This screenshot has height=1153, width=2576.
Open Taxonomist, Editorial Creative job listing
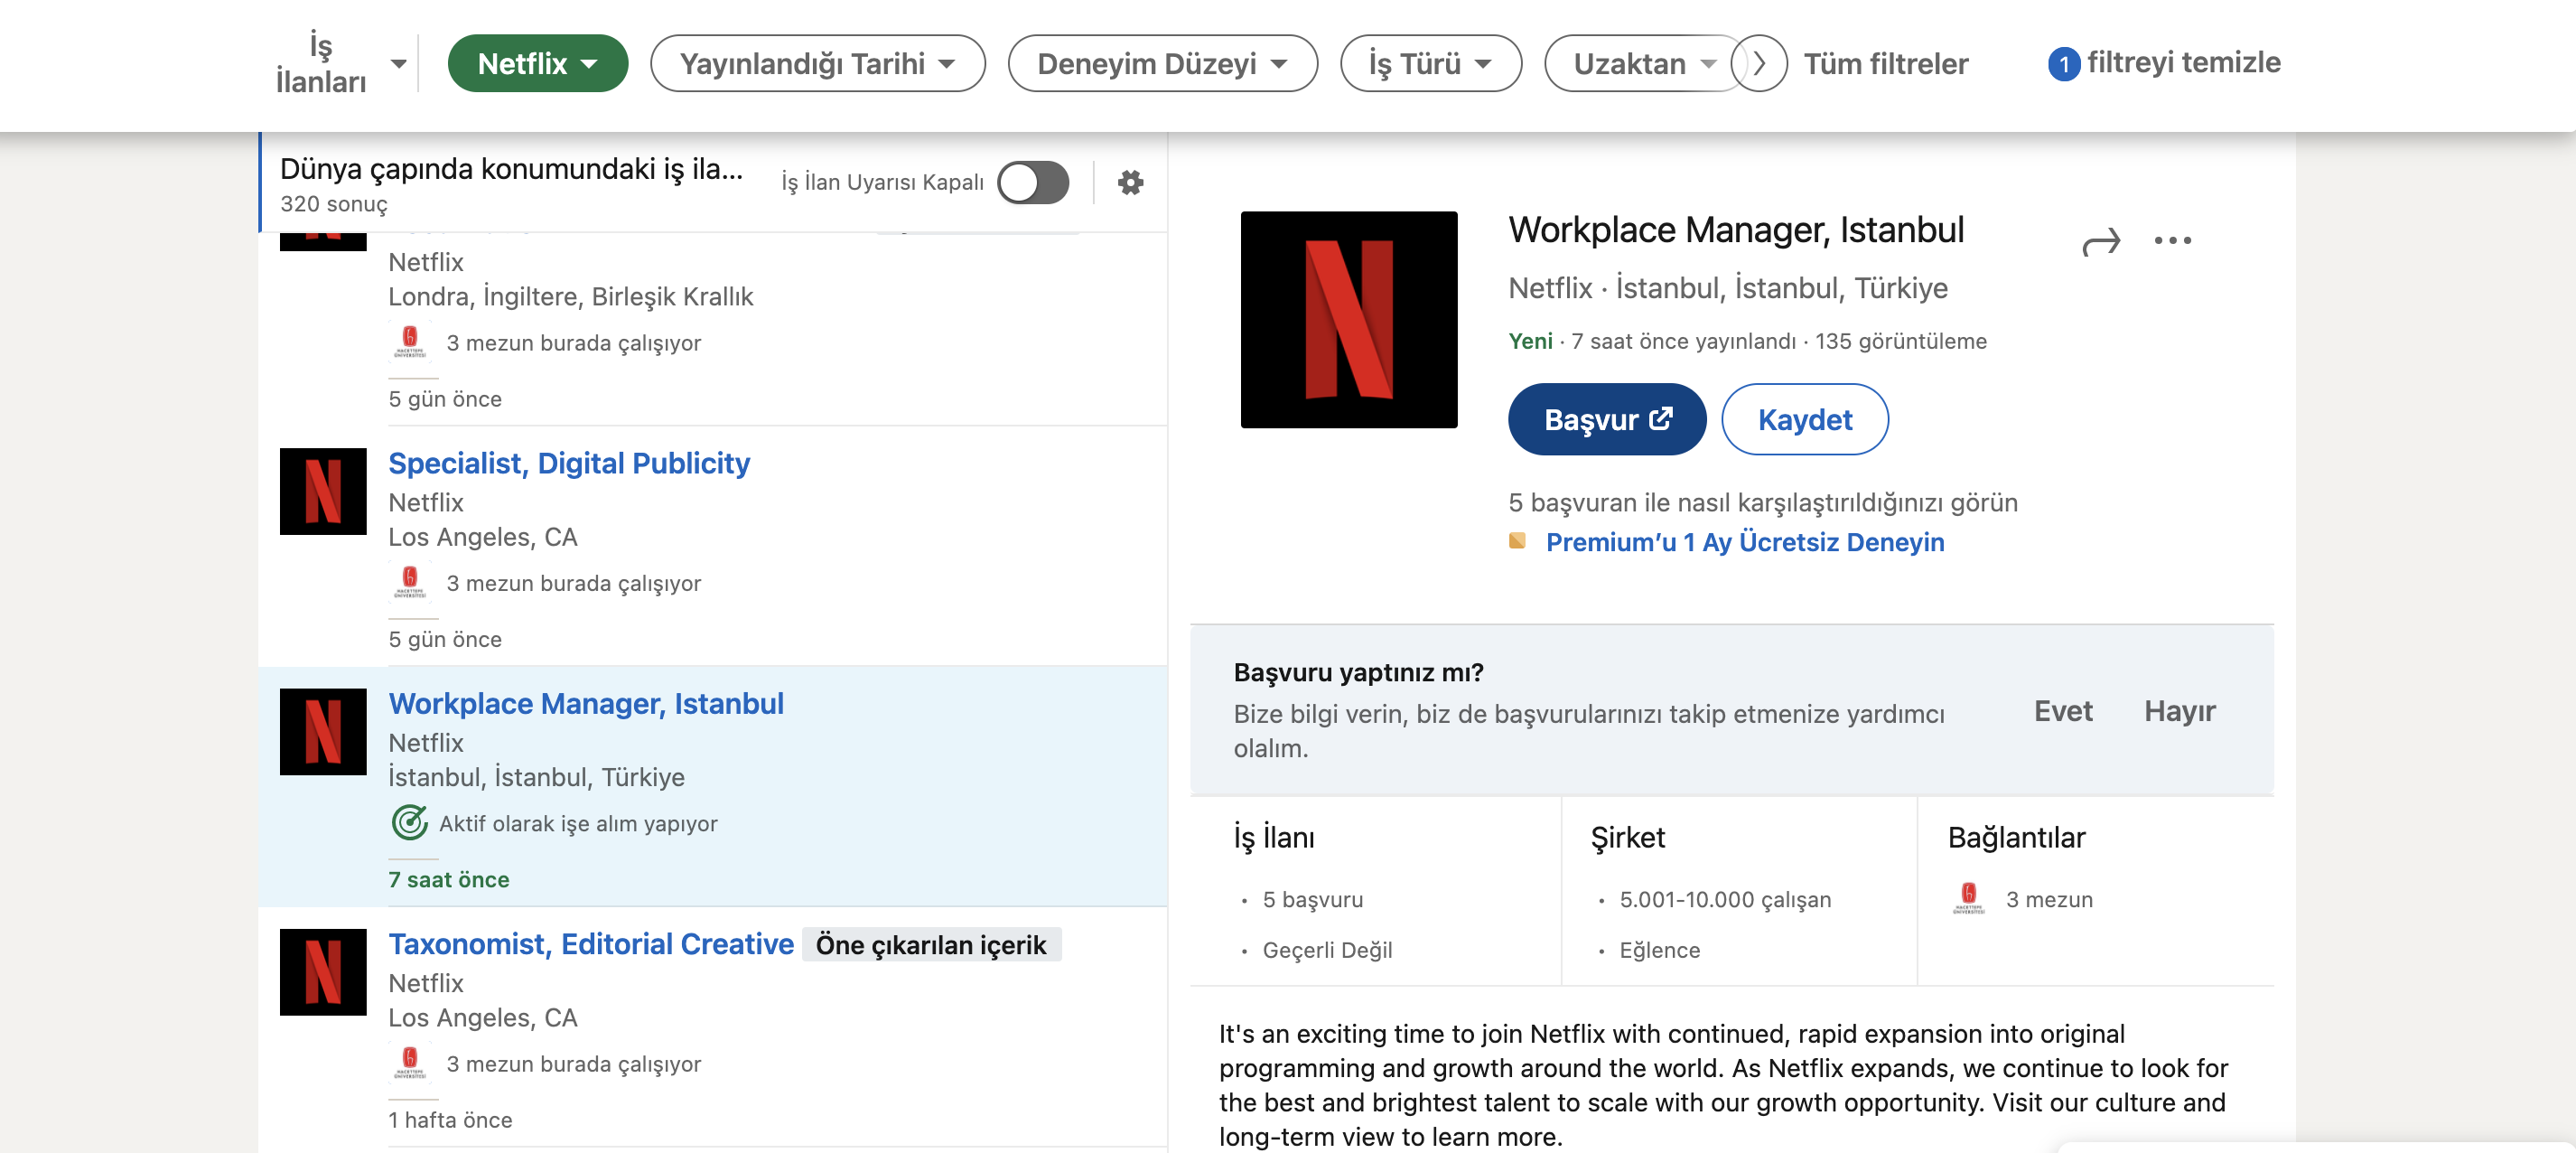[590, 944]
